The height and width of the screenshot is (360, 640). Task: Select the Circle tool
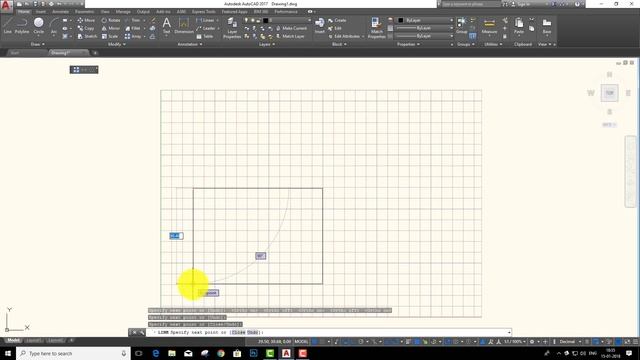[x=38, y=25]
